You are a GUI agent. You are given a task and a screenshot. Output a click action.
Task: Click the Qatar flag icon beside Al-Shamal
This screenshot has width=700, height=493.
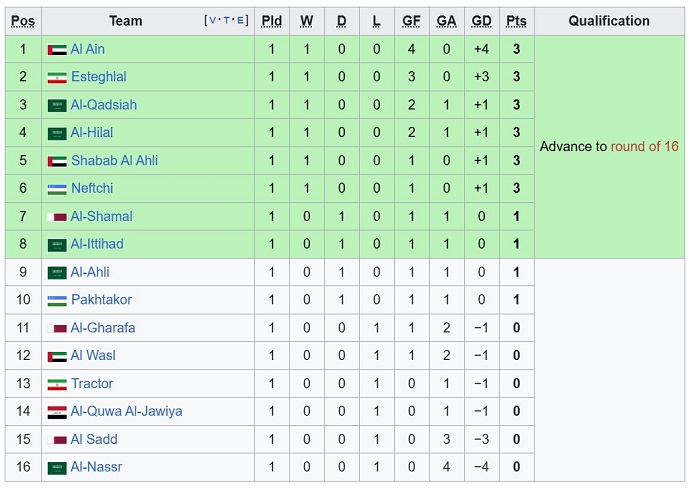(57, 217)
